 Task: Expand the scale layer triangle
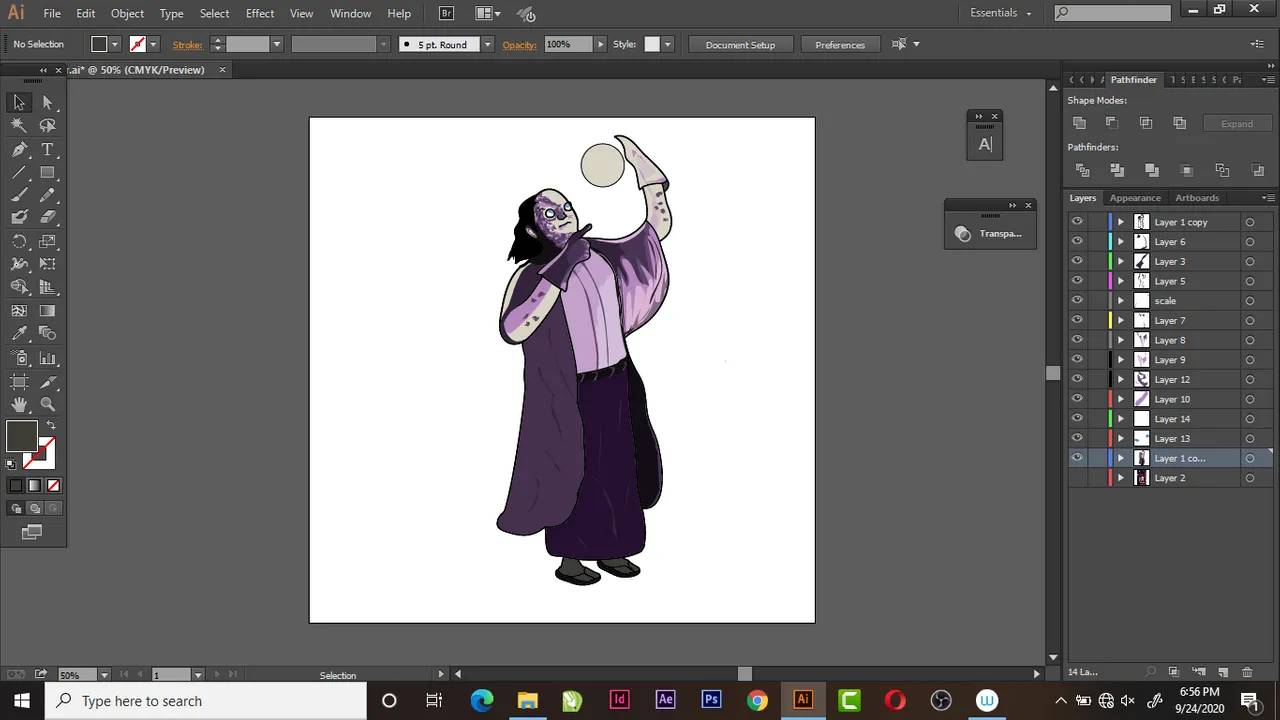[1120, 301]
